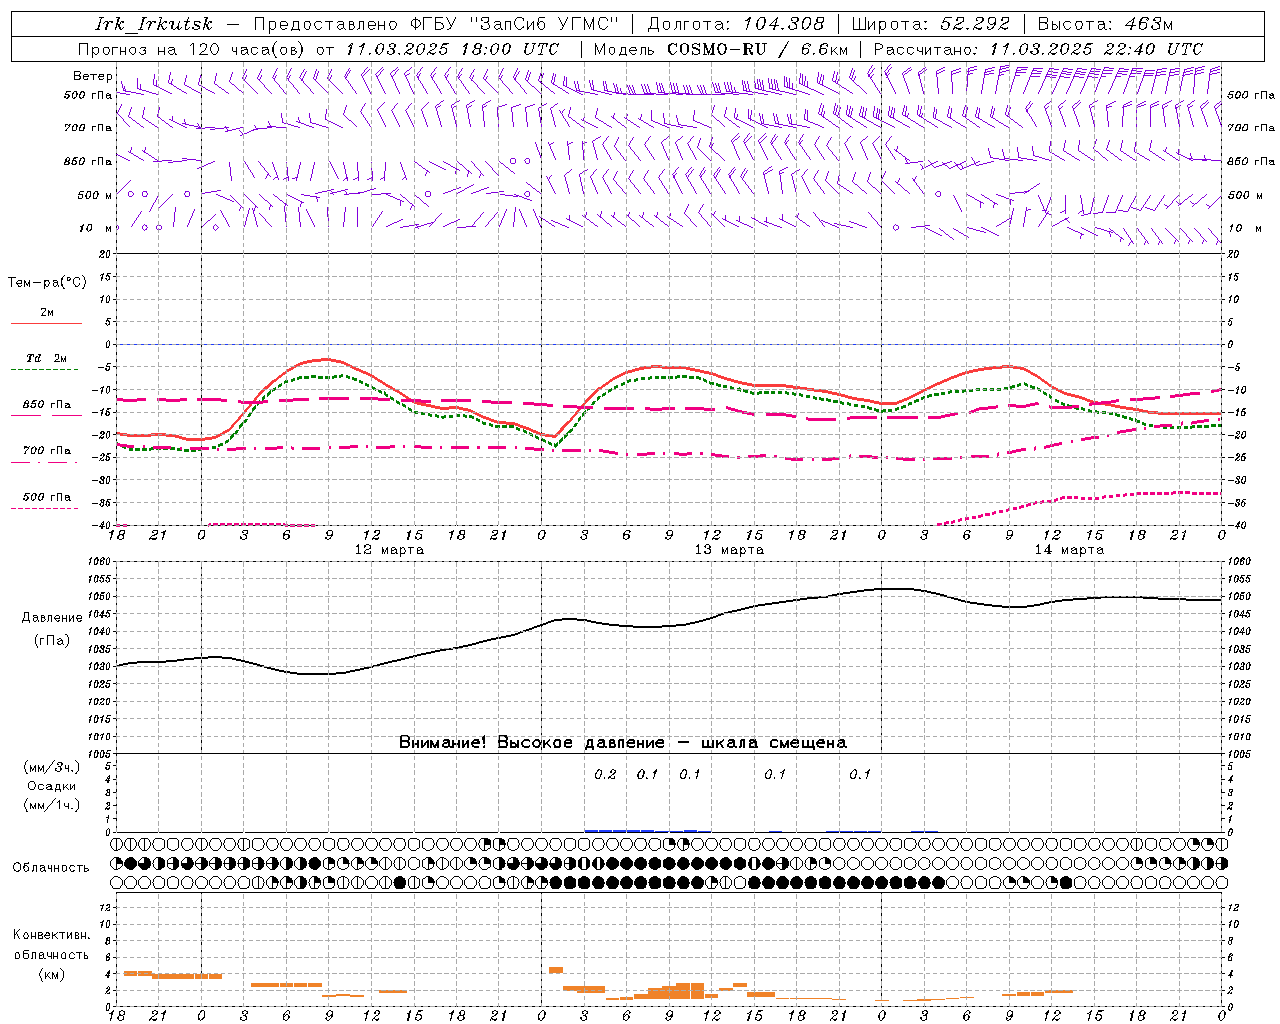Screen dimensions: 1280x1024
Task: Click the warning Внимание! Высокое давление — шкала смещена
Action: (x=623, y=743)
